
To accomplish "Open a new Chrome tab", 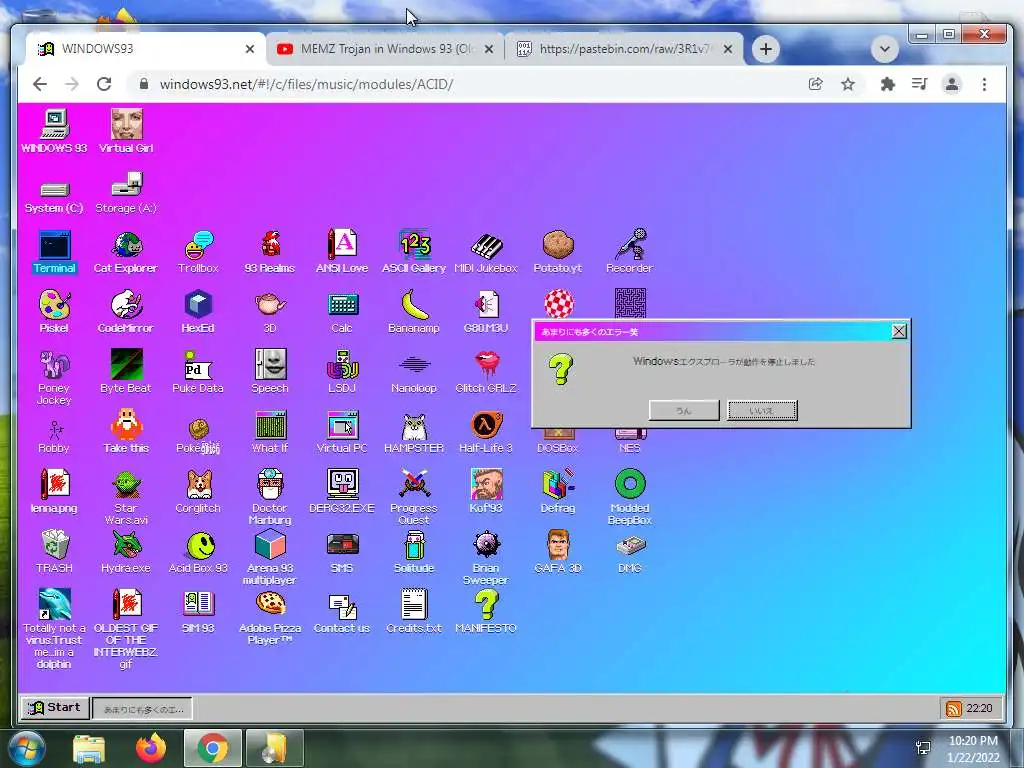I will click(x=766, y=49).
